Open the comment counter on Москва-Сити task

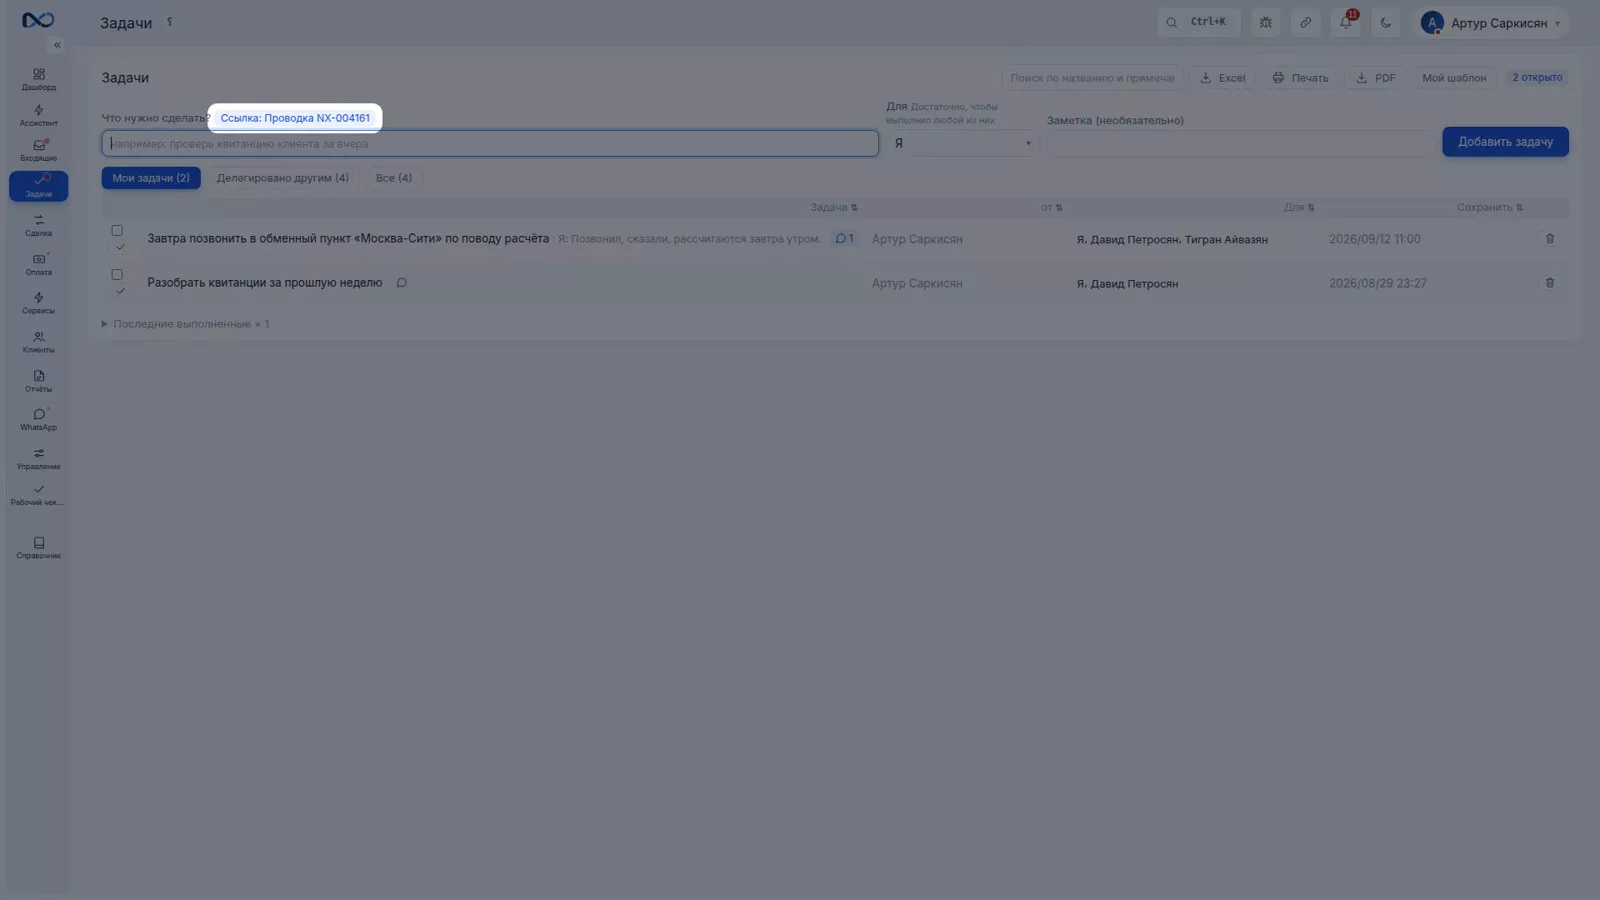844,239
